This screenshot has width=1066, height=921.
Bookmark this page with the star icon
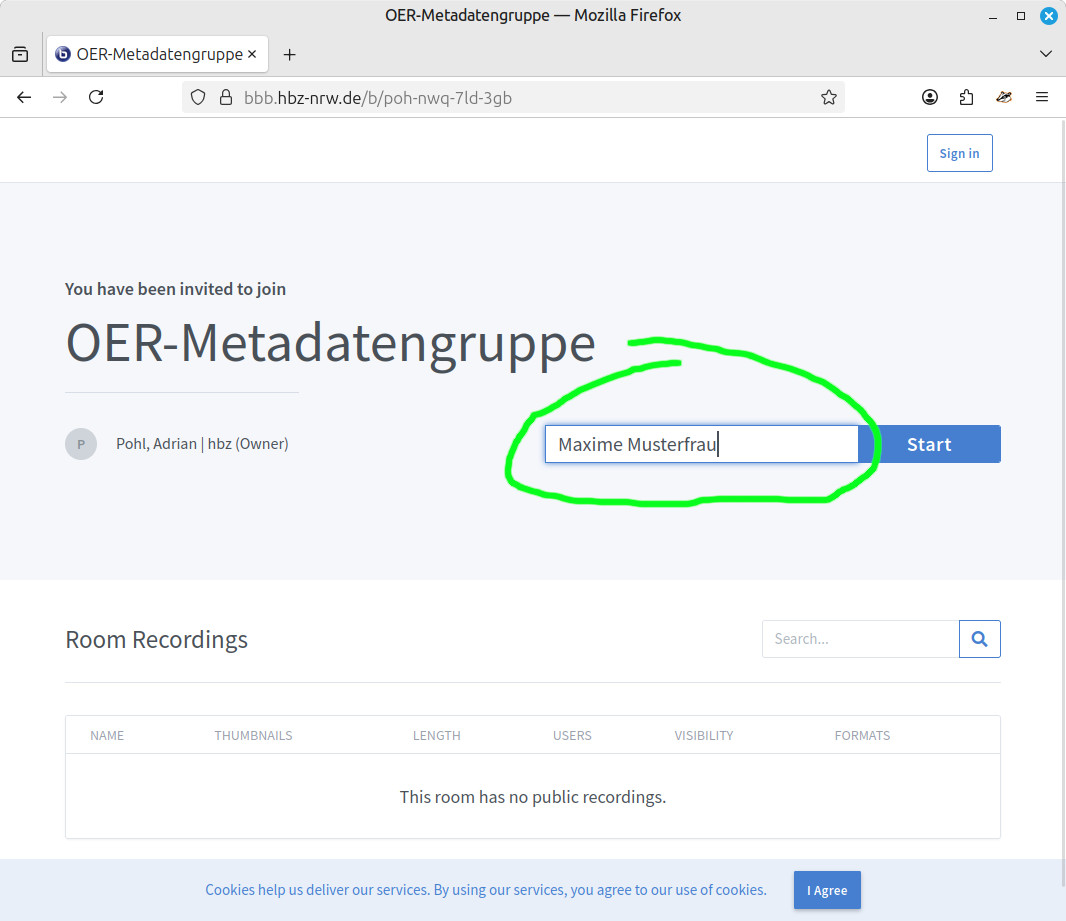click(x=828, y=97)
